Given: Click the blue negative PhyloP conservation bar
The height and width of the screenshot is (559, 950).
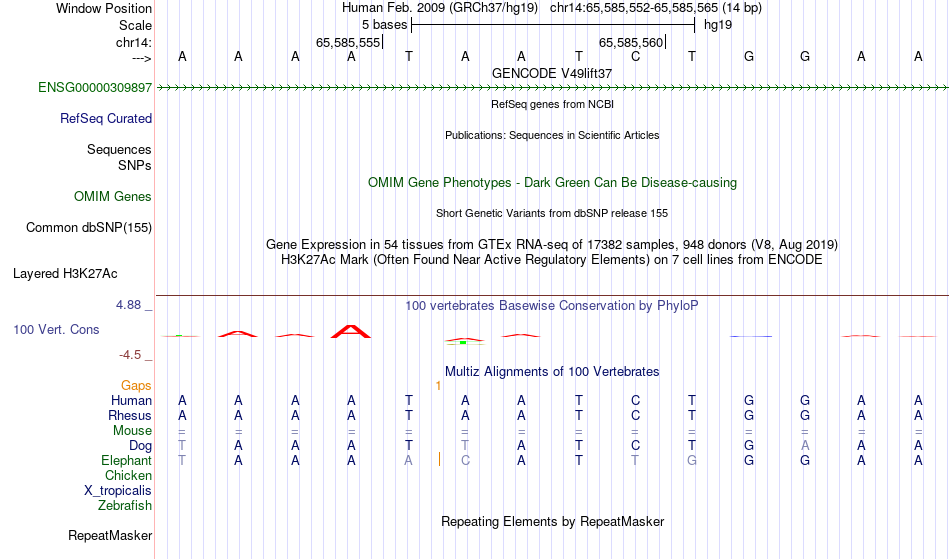Looking at the screenshot, I should tap(751, 336).
